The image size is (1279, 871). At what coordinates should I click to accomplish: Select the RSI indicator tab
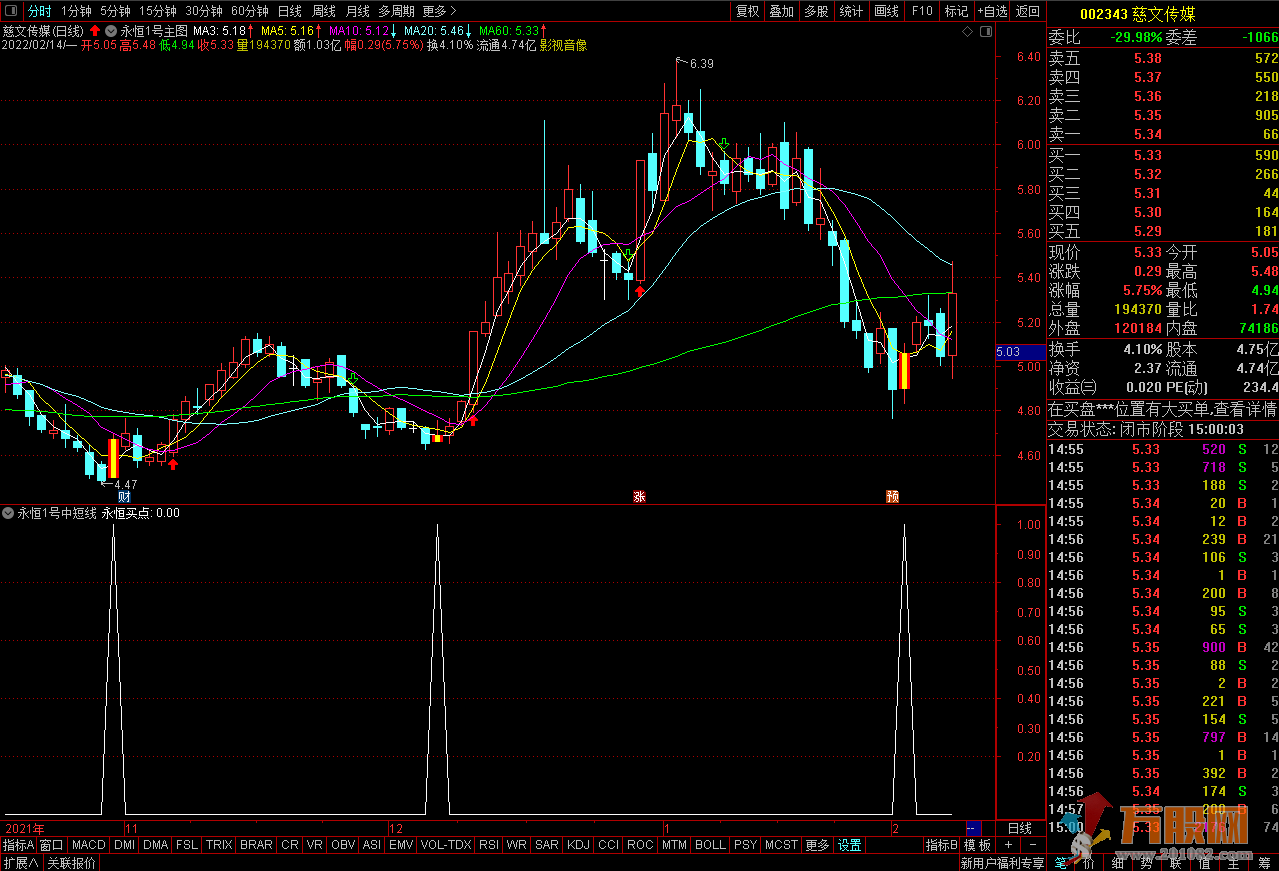[489, 845]
